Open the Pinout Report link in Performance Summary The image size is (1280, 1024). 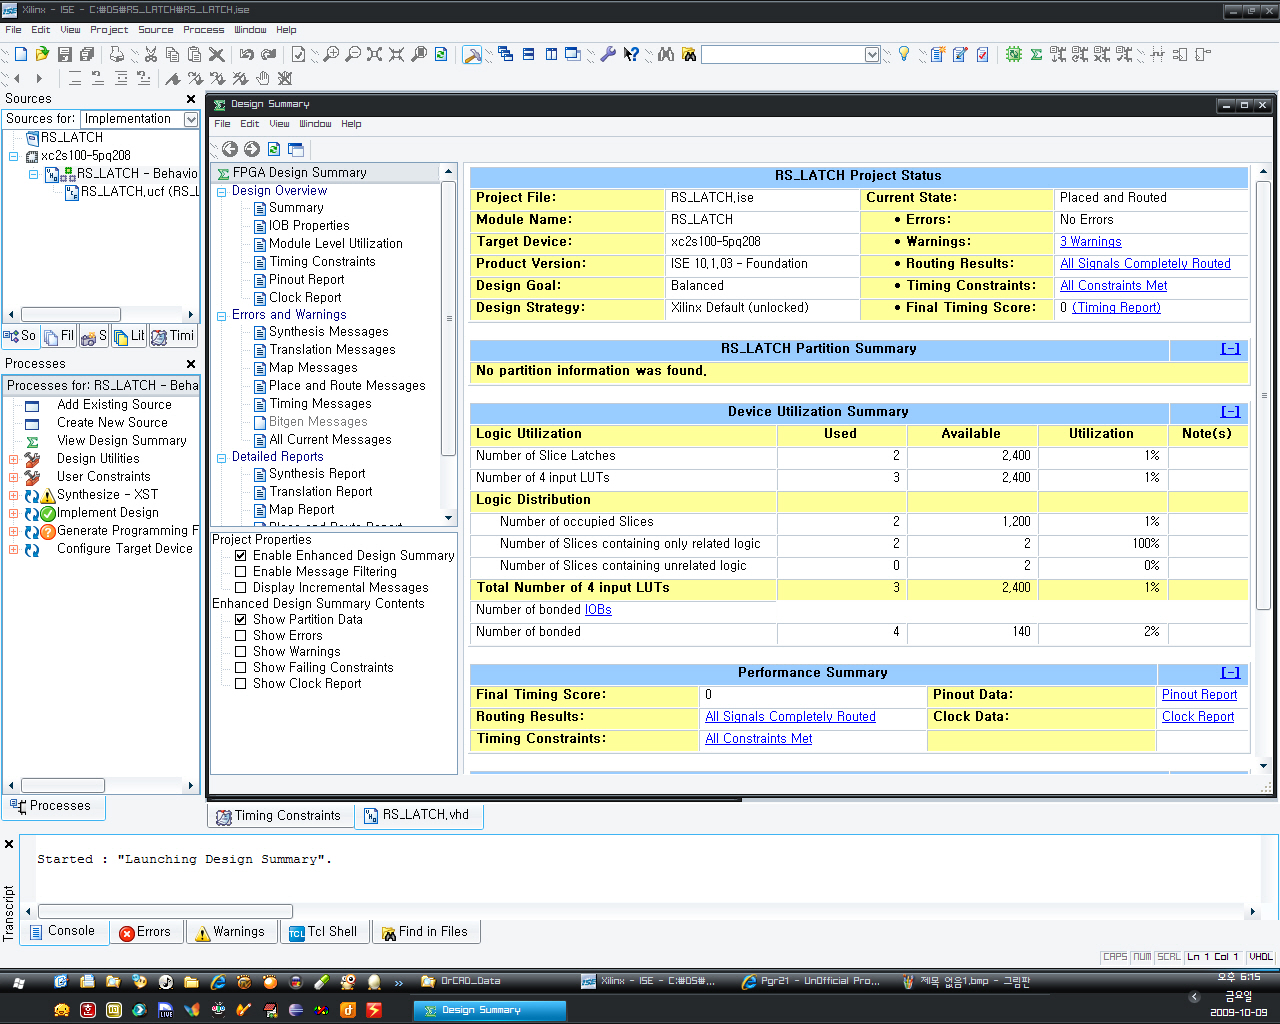click(x=1199, y=695)
